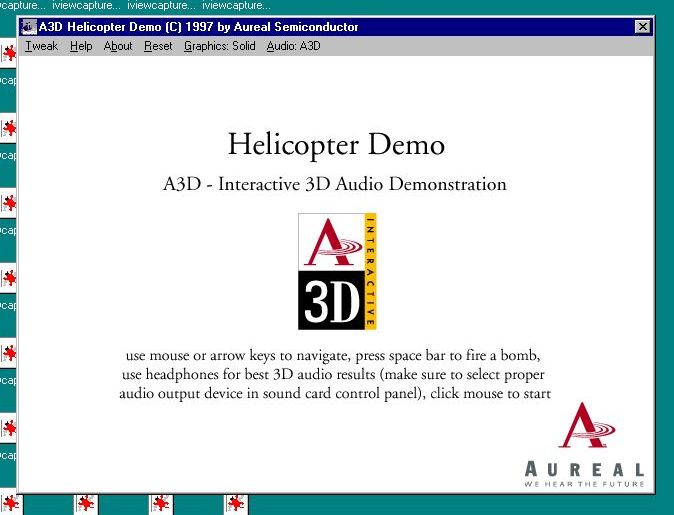
Task: Click the Reset menu item
Action: [158, 46]
